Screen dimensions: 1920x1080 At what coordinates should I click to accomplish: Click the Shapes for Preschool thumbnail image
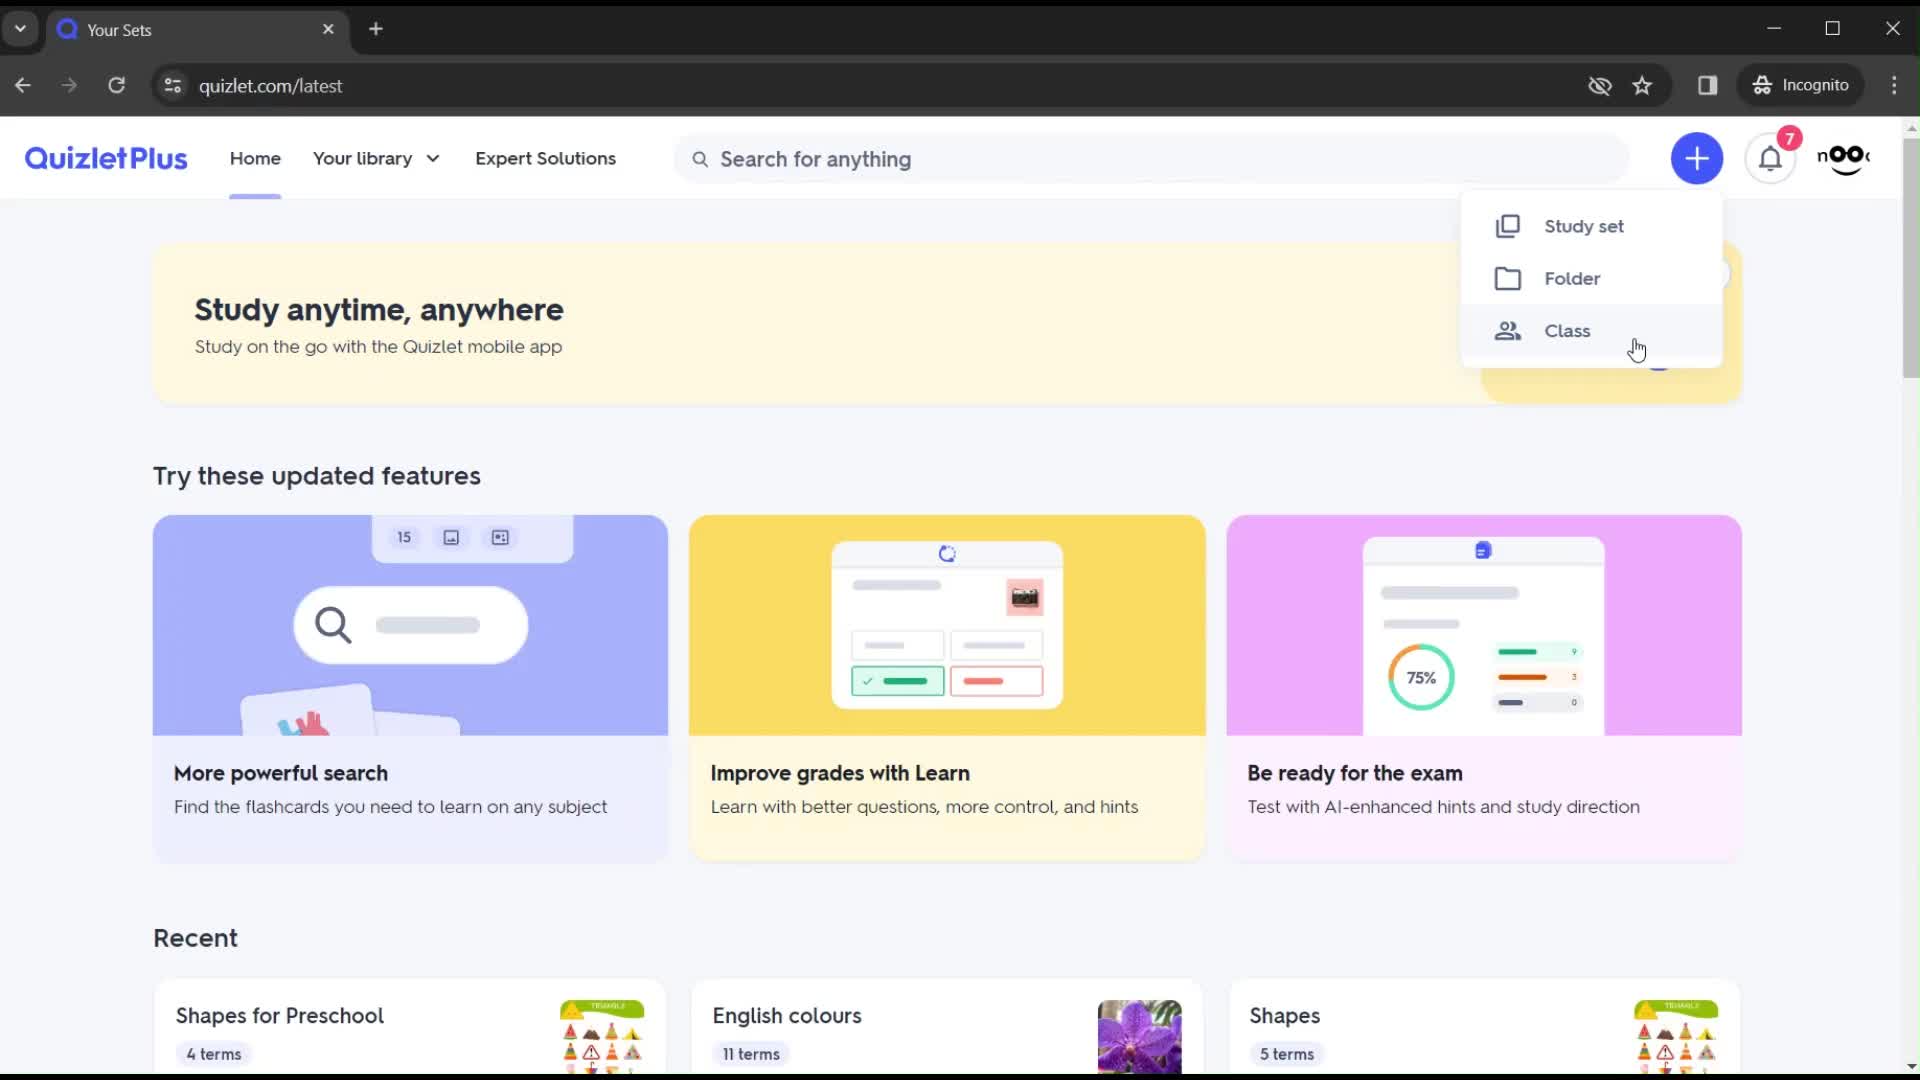(602, 1037)
